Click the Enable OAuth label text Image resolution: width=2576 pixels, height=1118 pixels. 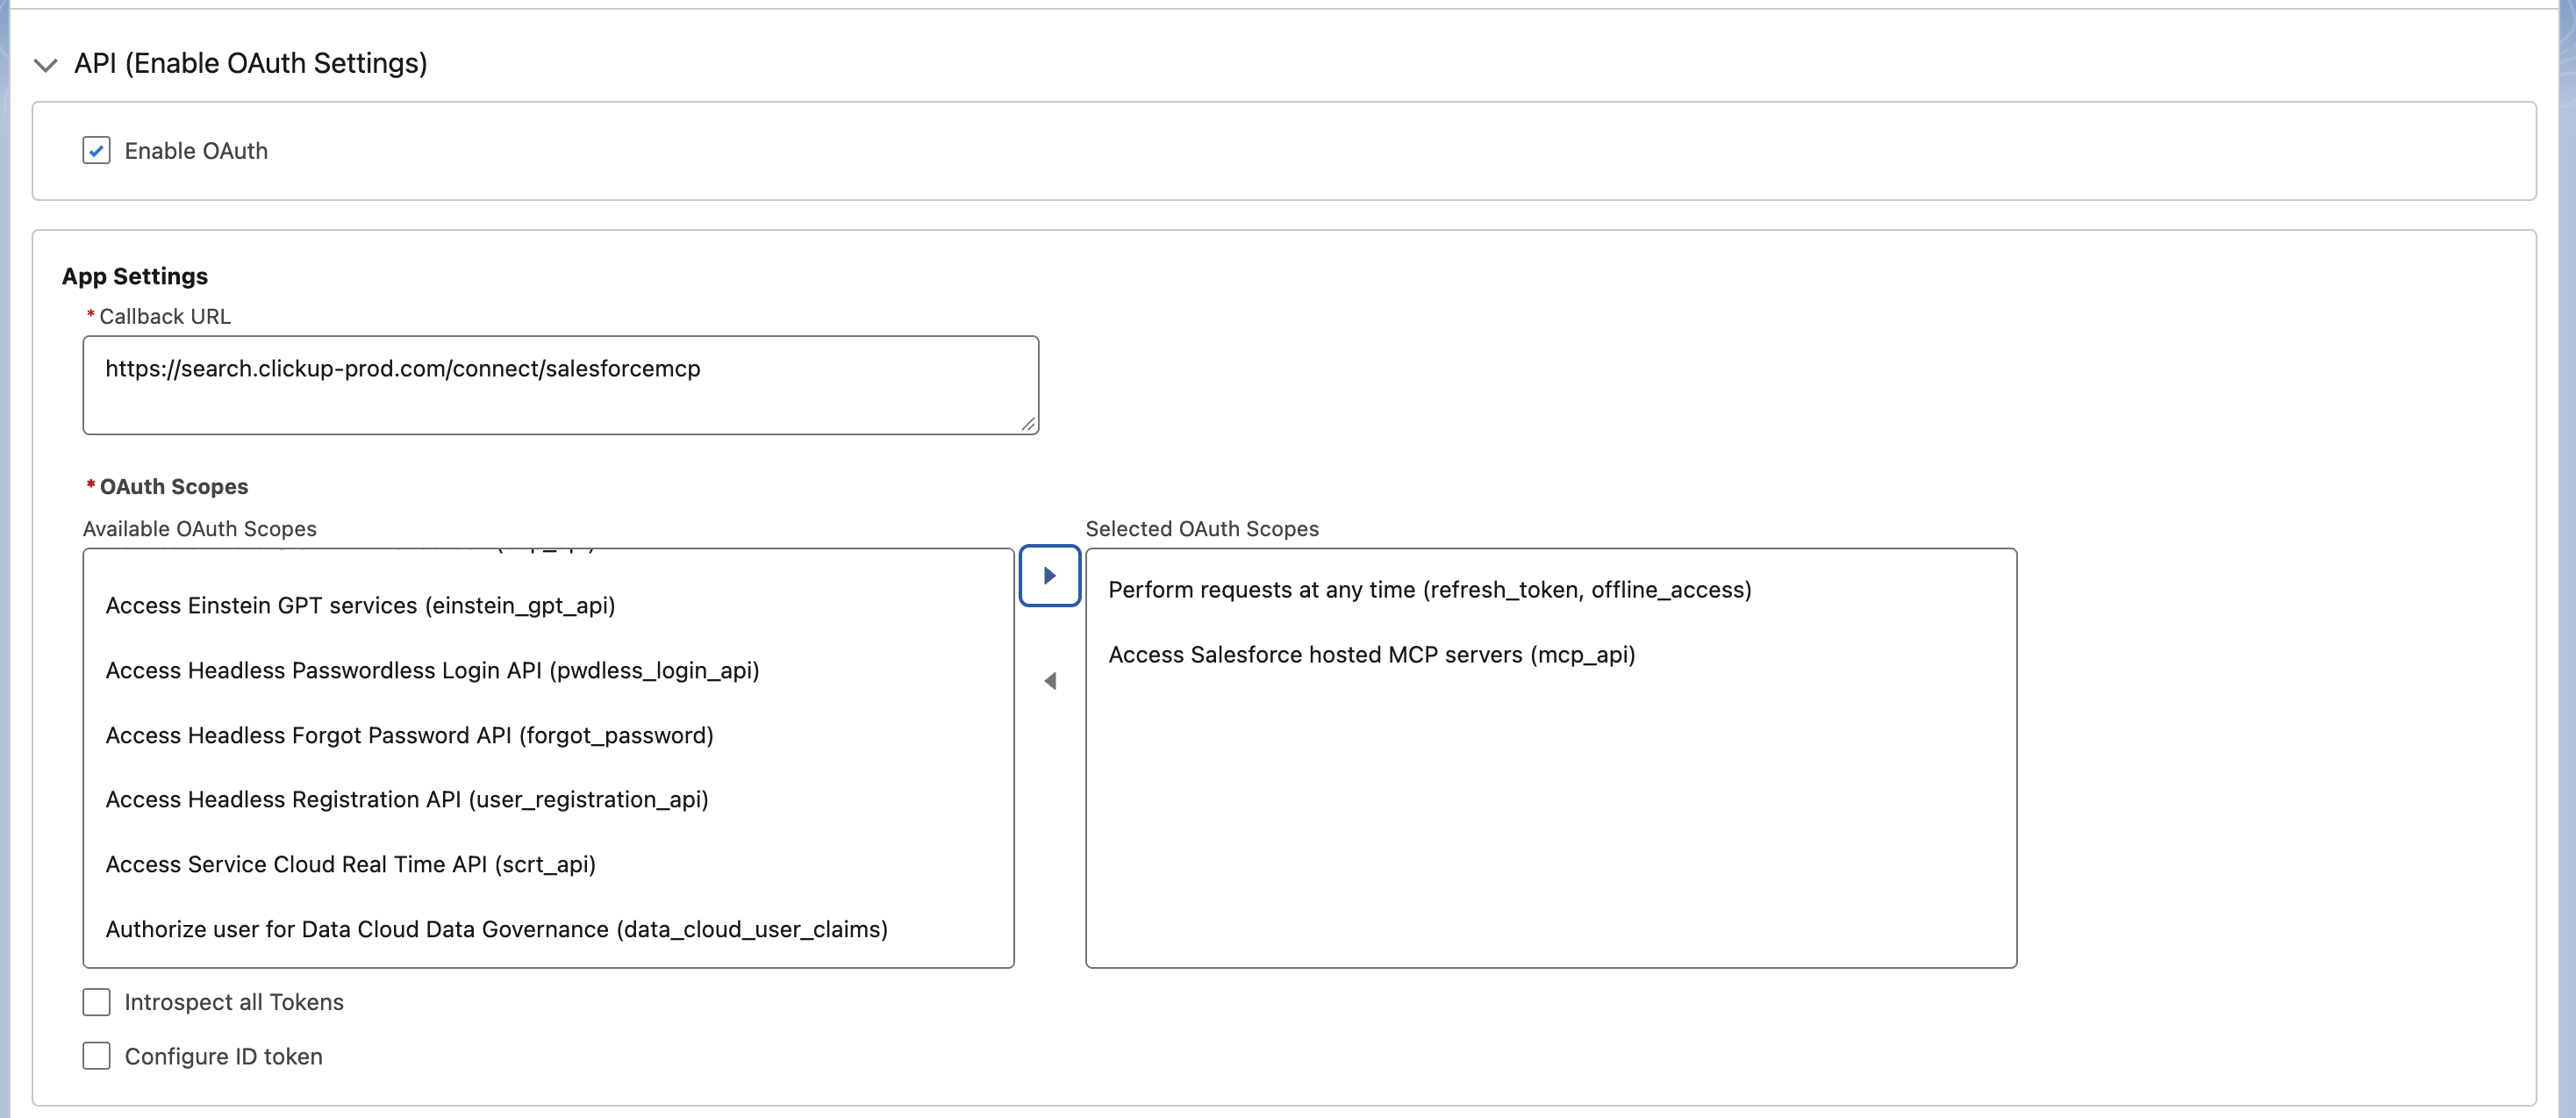click(x=196, y=151)
